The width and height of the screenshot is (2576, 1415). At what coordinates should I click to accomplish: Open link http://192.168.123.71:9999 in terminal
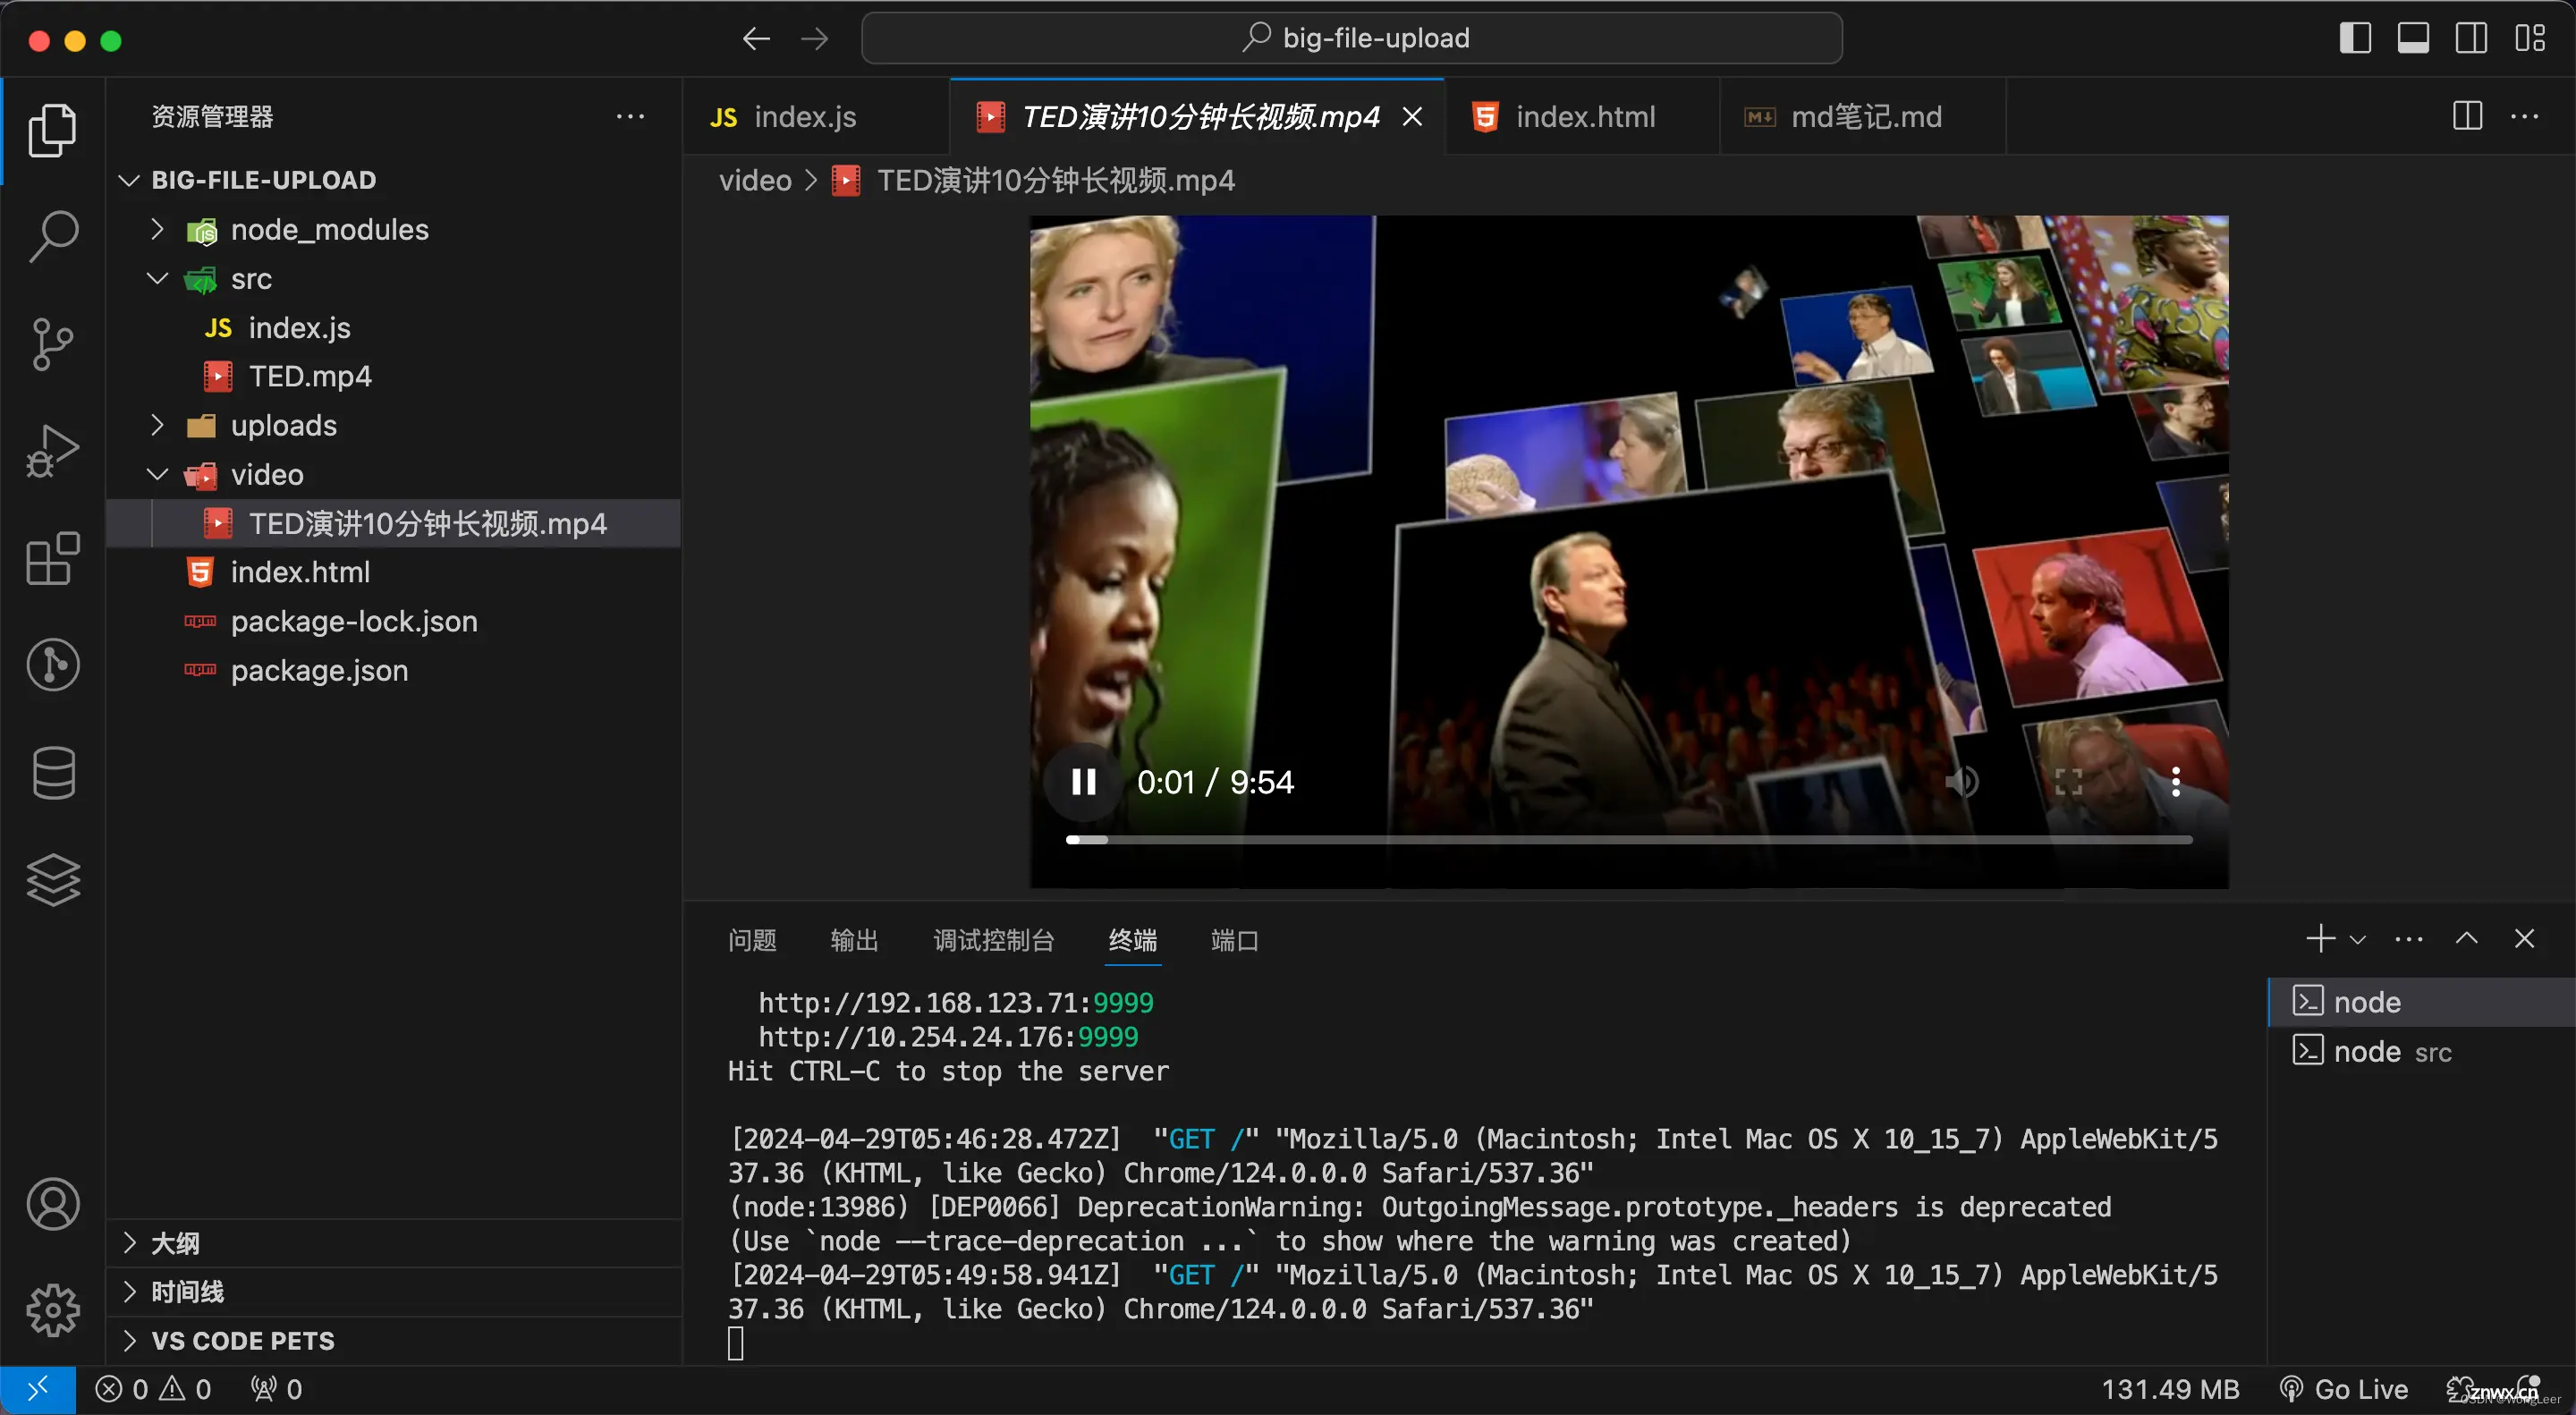pyautogui.click(x=955, y=1003)
